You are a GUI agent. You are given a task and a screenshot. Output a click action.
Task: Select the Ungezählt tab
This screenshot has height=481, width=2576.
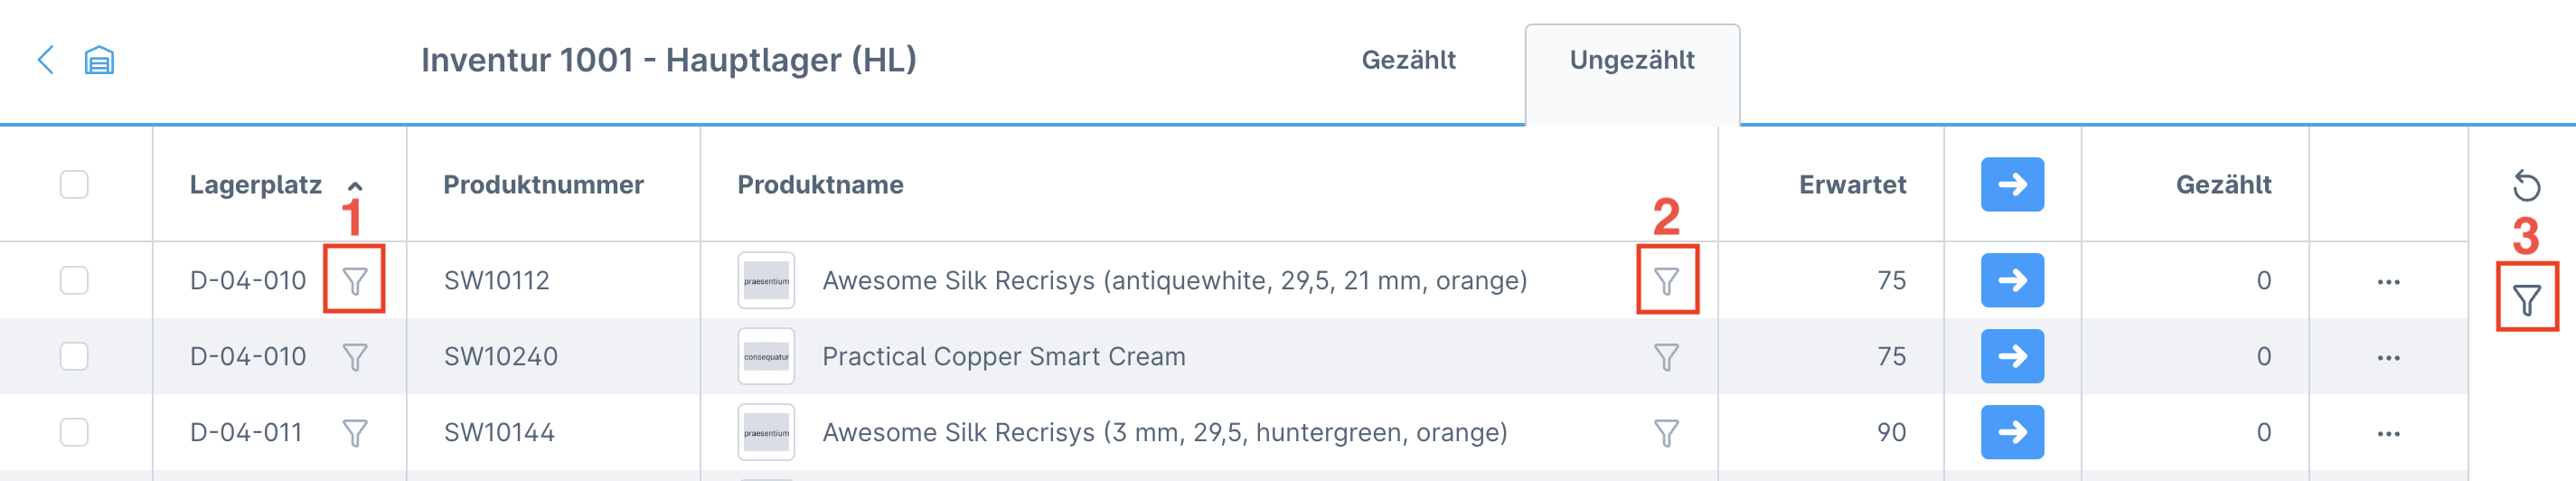coord(1631,60)
